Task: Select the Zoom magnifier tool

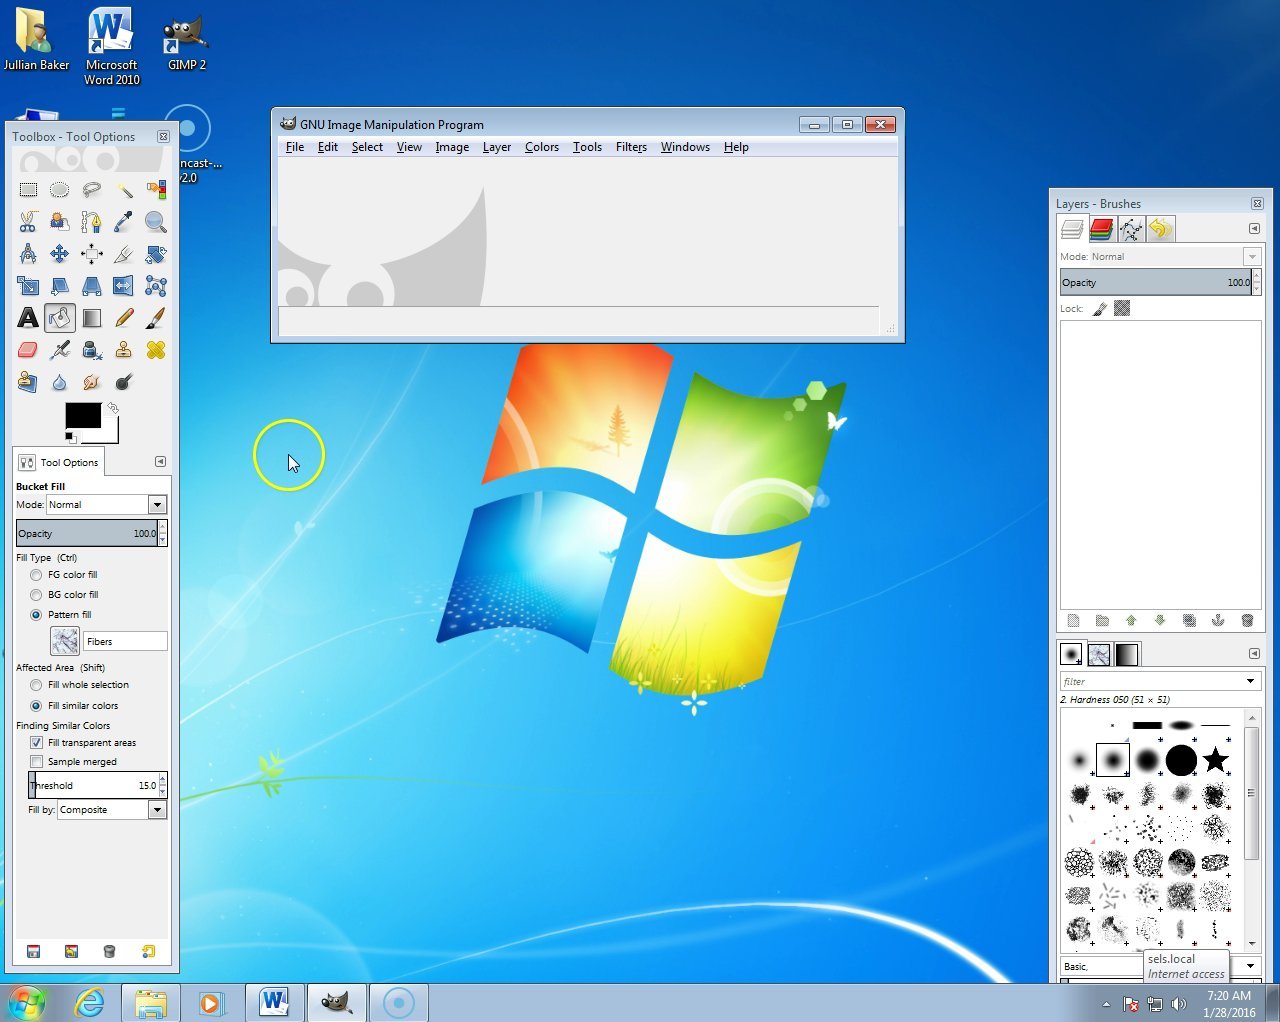Action: [x=155, y=222]
